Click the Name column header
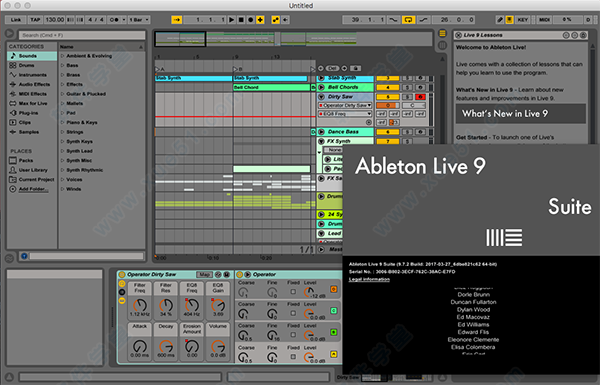 pyautogui.click(x=102, y=47)
